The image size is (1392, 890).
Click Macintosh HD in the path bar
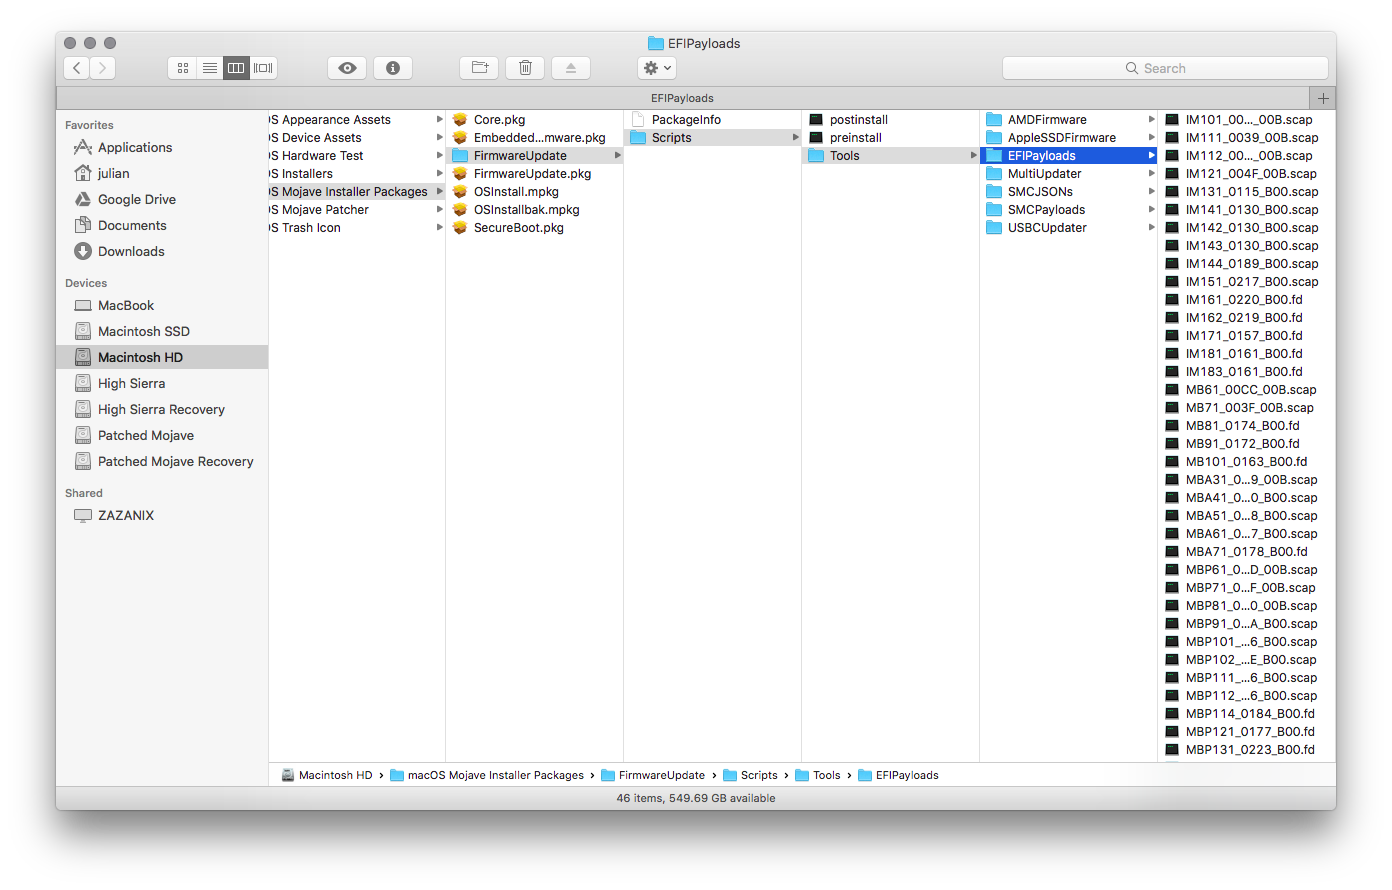[327, 775]
